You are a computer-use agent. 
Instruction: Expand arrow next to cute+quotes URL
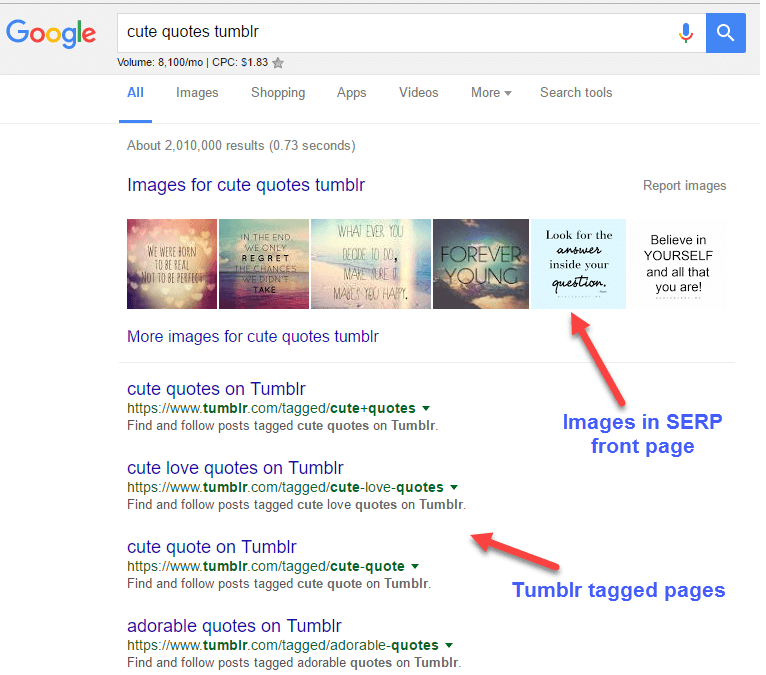point(426,408)
